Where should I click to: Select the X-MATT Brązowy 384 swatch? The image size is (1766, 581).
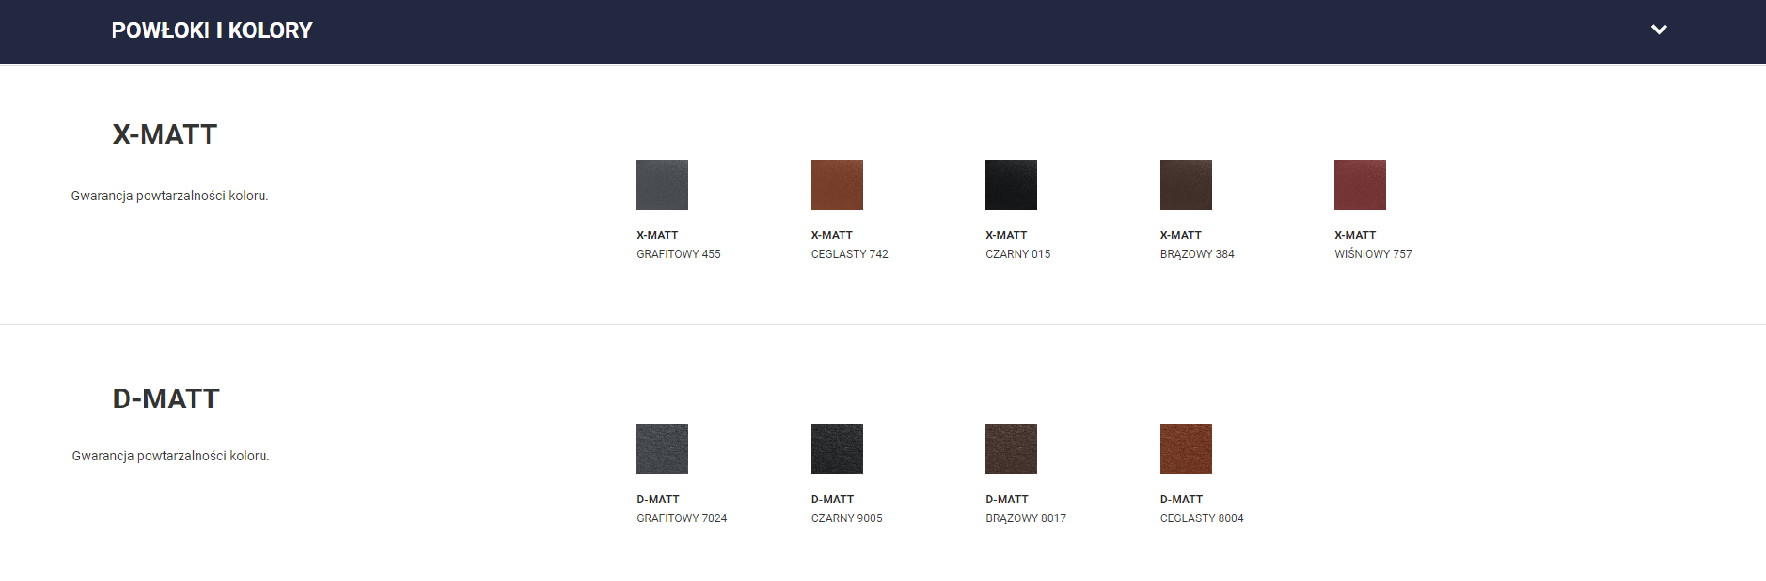pyautogui.click(x=1185, y=185)
